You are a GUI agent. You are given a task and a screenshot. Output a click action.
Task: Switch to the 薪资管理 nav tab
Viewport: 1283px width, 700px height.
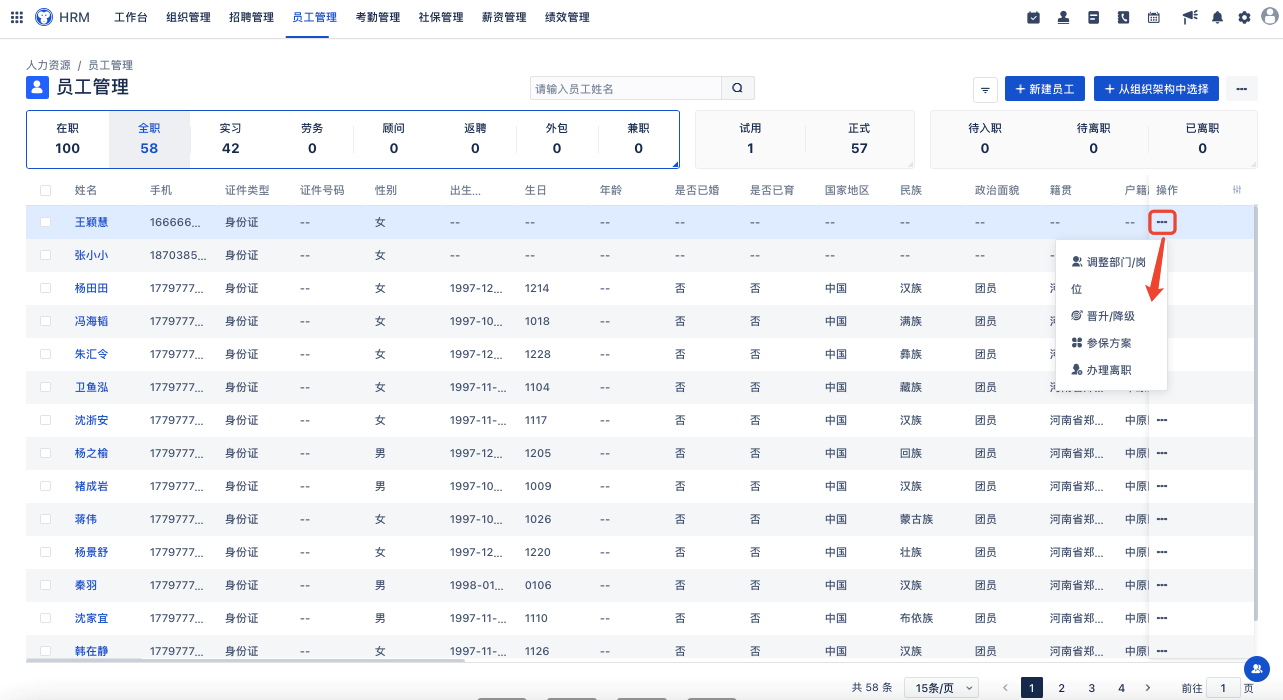click(504, 17)
